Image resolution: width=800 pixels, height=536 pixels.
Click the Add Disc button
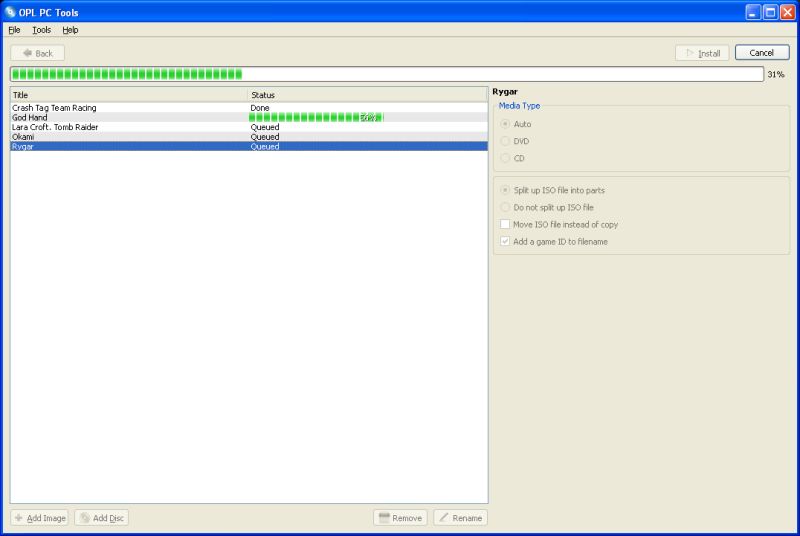[x=102, y=518]
